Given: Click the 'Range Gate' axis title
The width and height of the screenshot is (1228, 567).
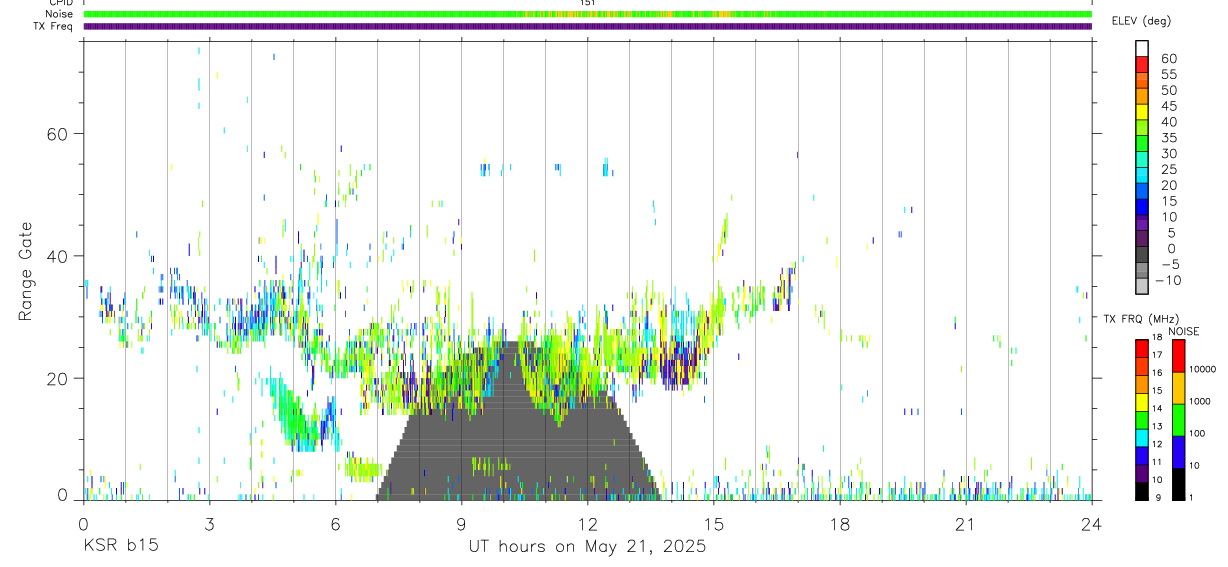Looking at the screenshot, I should (x=26, y=271).
